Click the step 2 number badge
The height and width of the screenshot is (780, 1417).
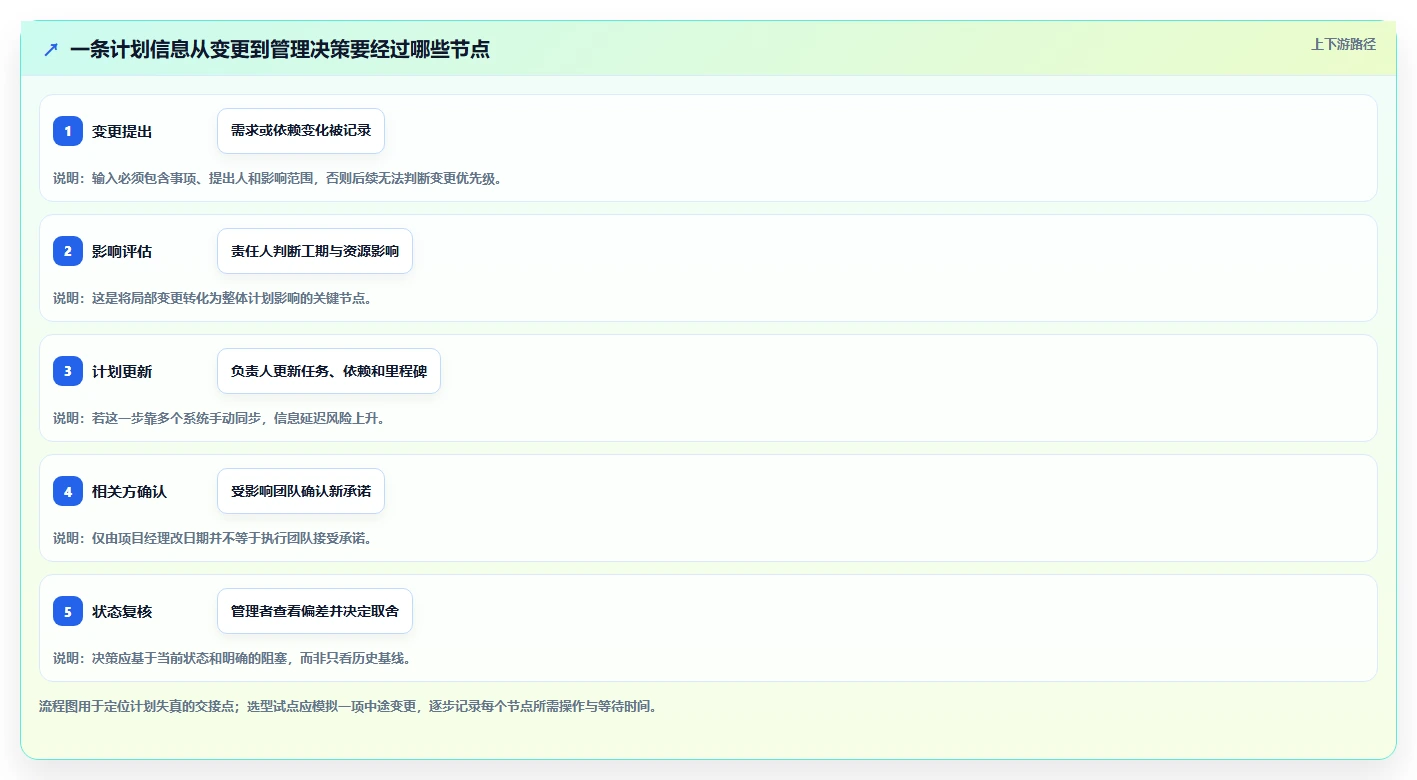(x=68, y=251)
